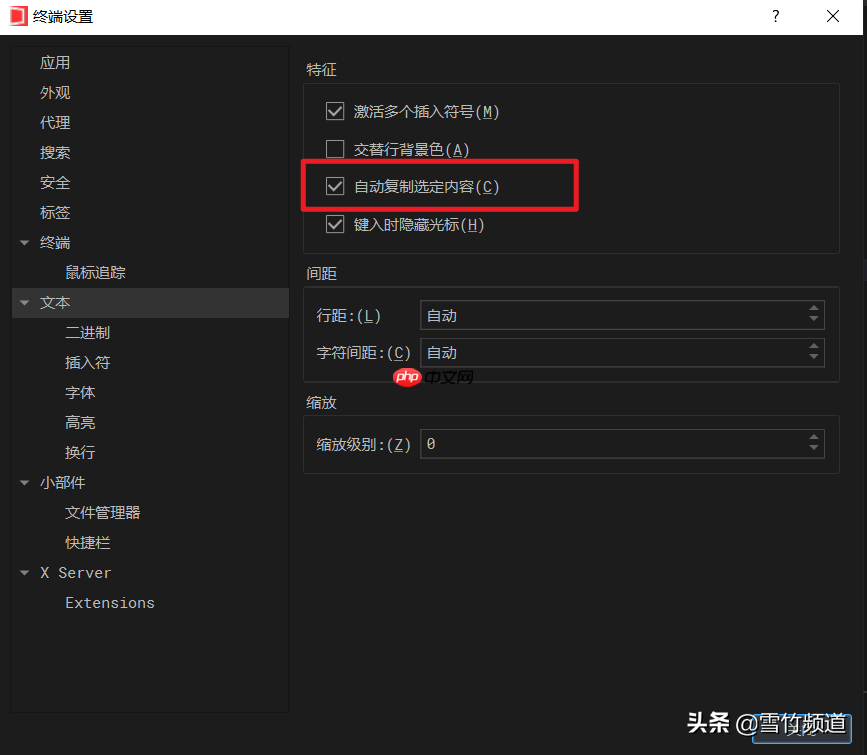Increase 缩放级别 with the up arrow
The width and height of the screenshot is (867, 755).
[x=813, y=437]
